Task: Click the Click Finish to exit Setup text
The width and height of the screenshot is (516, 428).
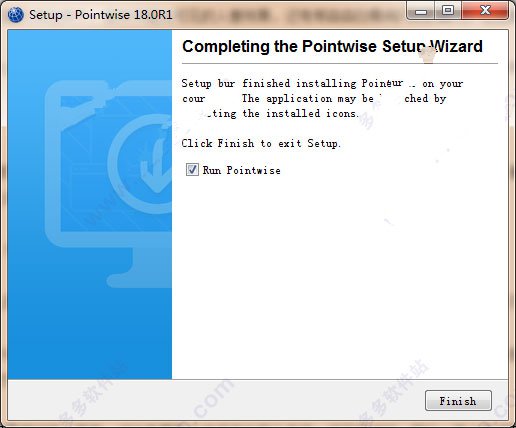Action: pos(261,143)
